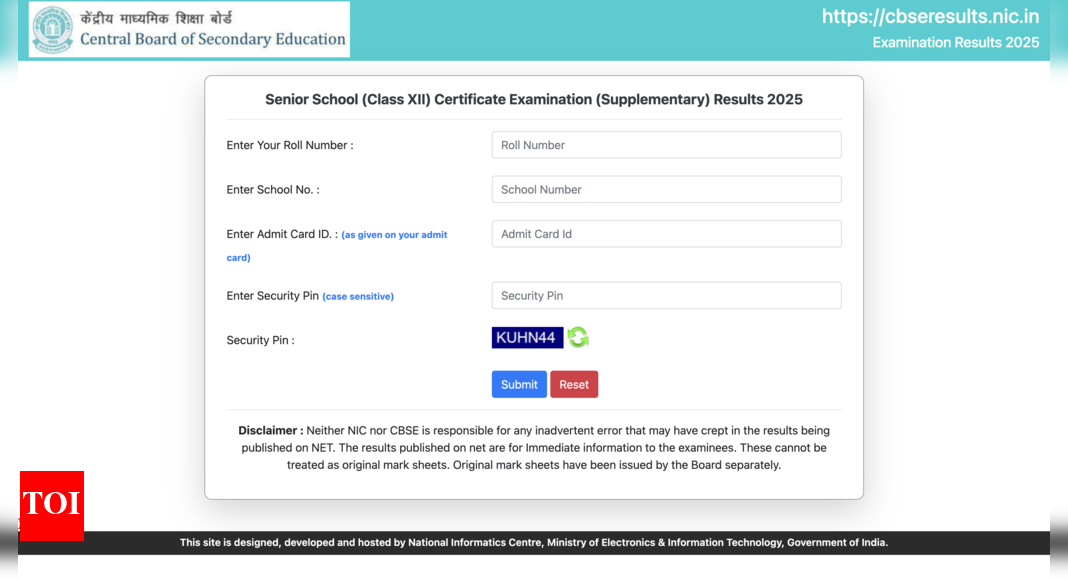Click the Central Board of Secondary Education banner

tap(189, 29)
